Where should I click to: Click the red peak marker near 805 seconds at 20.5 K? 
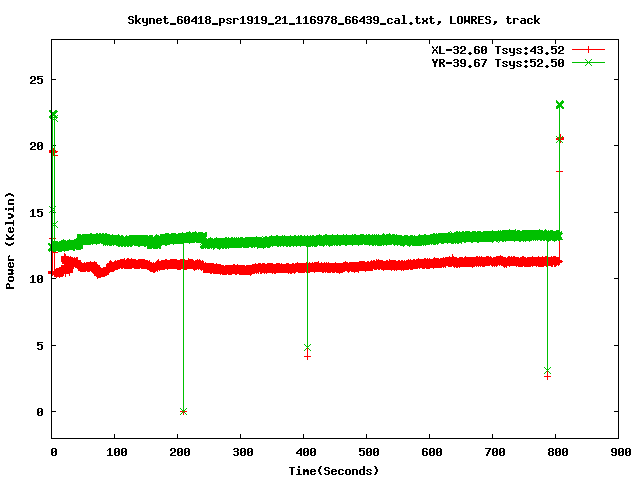click(x=560, y=139)
